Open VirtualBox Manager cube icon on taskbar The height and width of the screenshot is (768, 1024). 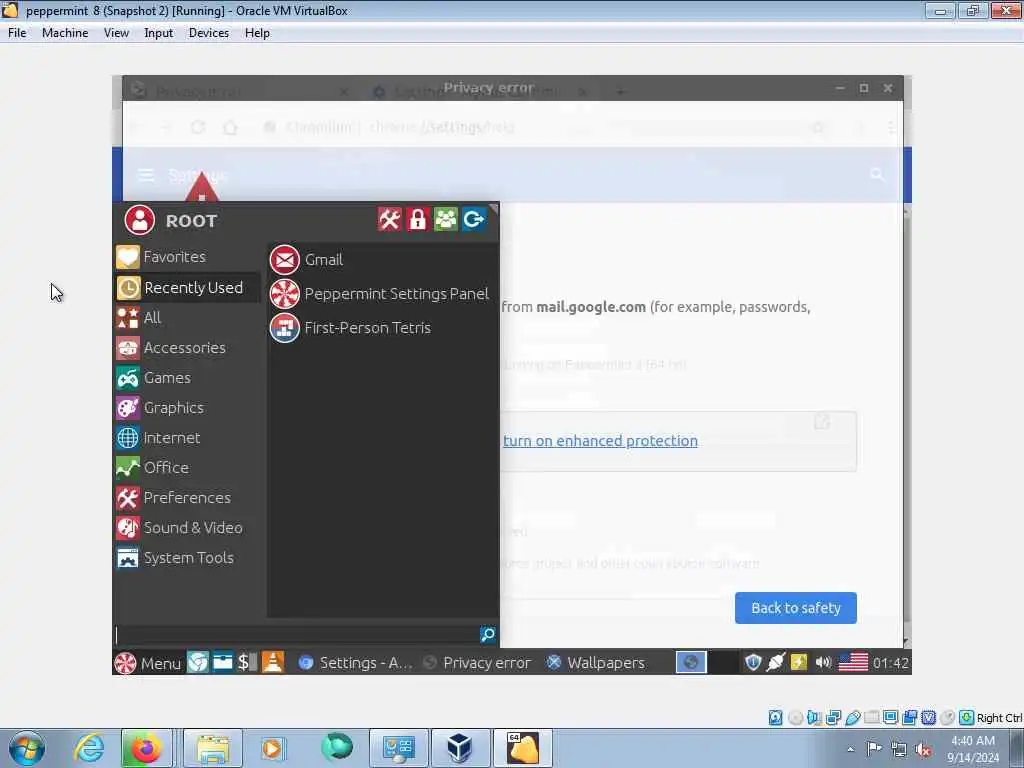pyautogui.click(x=460, y=748)
